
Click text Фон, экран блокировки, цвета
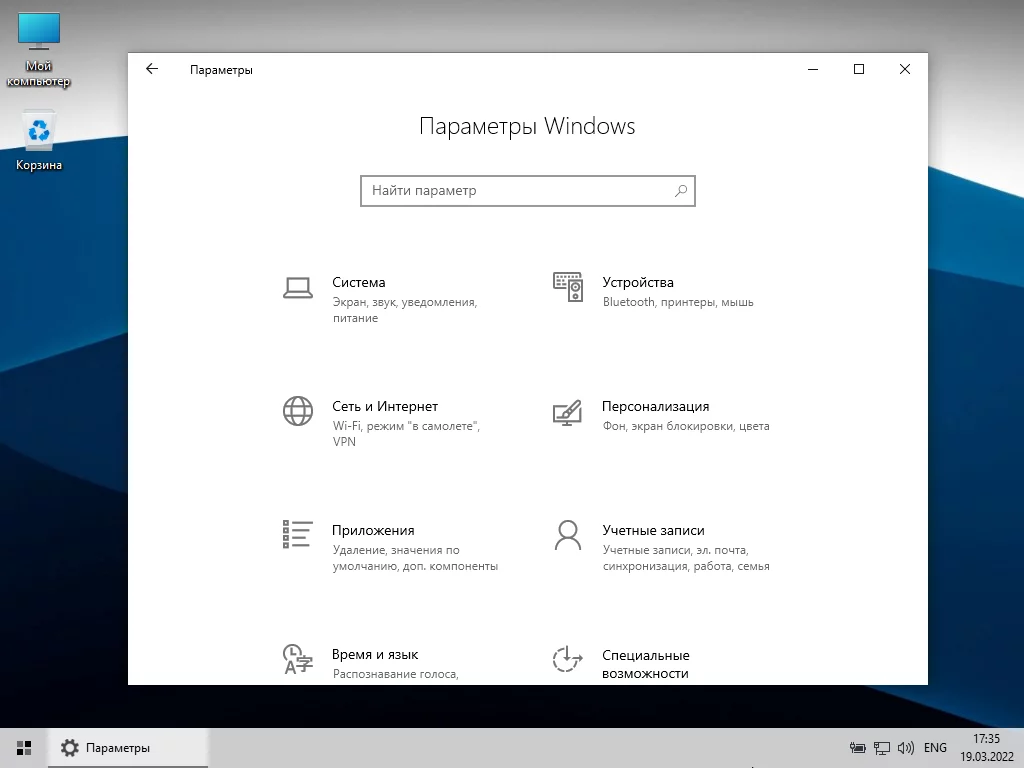pyautogui.click(x=686, y=426)
